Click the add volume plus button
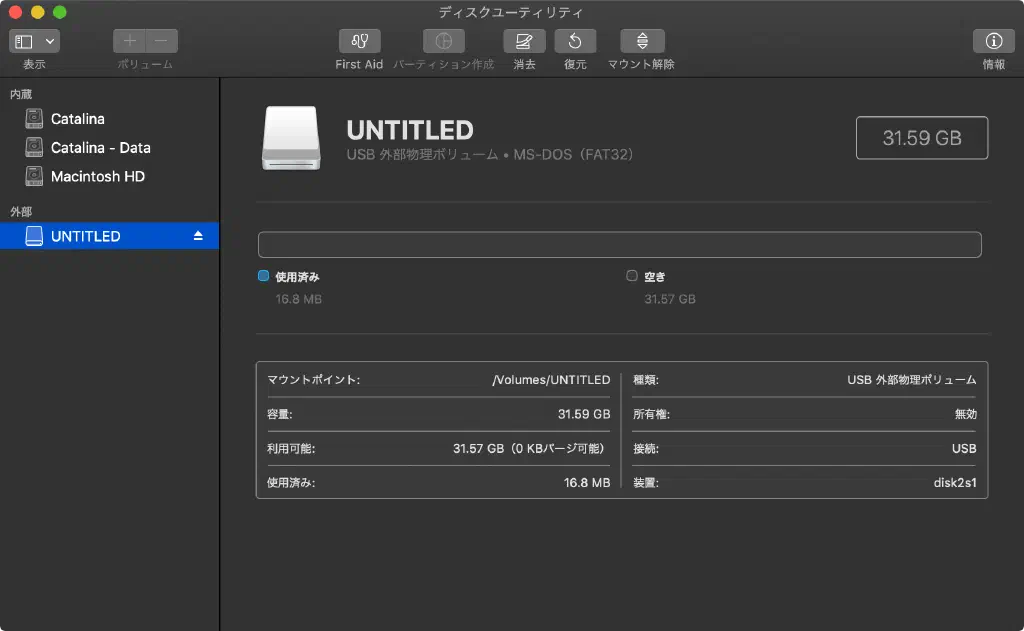Image resolution: width=1024 pixels, height=631 pixels. [129, 41]
